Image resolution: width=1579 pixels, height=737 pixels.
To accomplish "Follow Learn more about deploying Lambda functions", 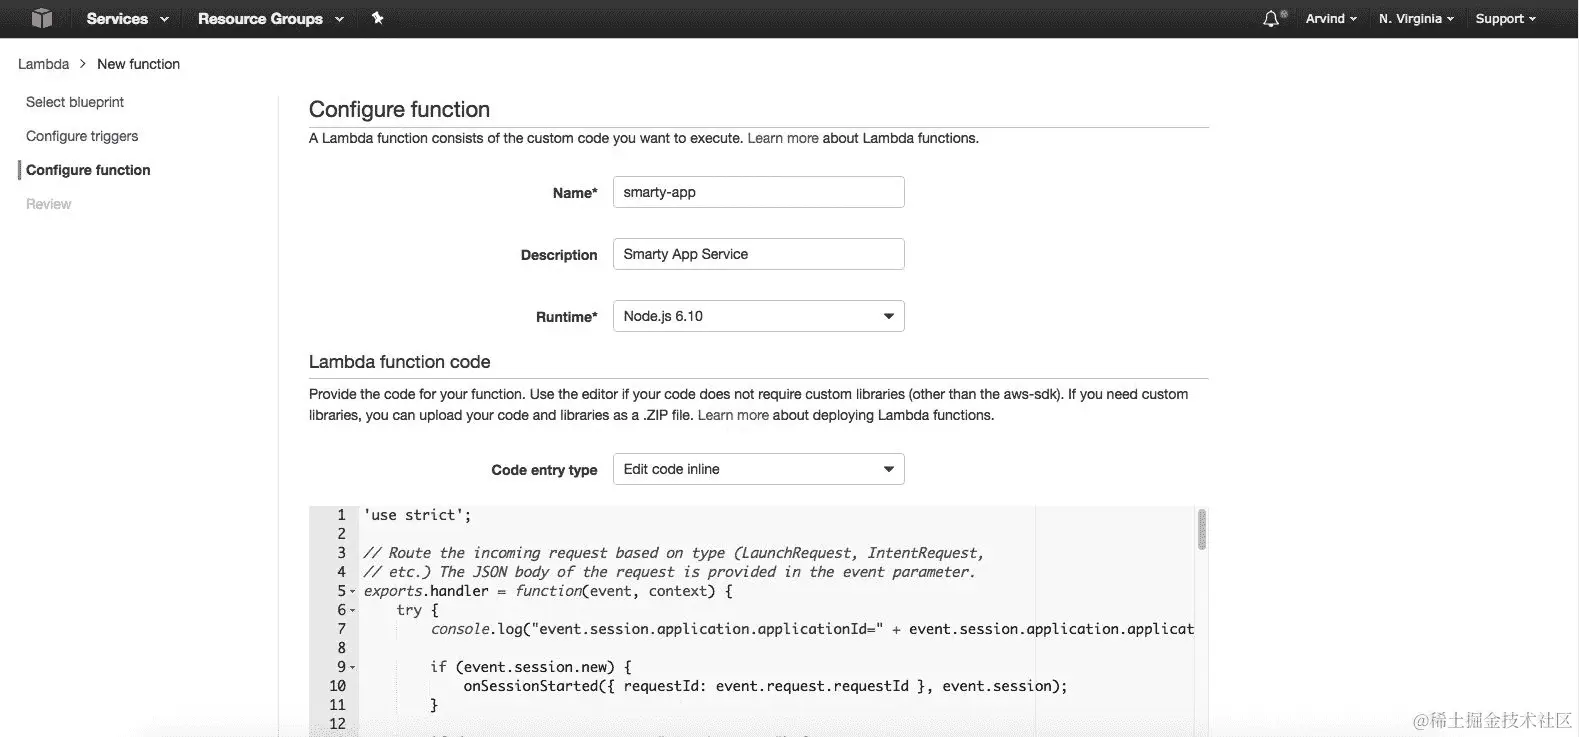I will 733,415.
